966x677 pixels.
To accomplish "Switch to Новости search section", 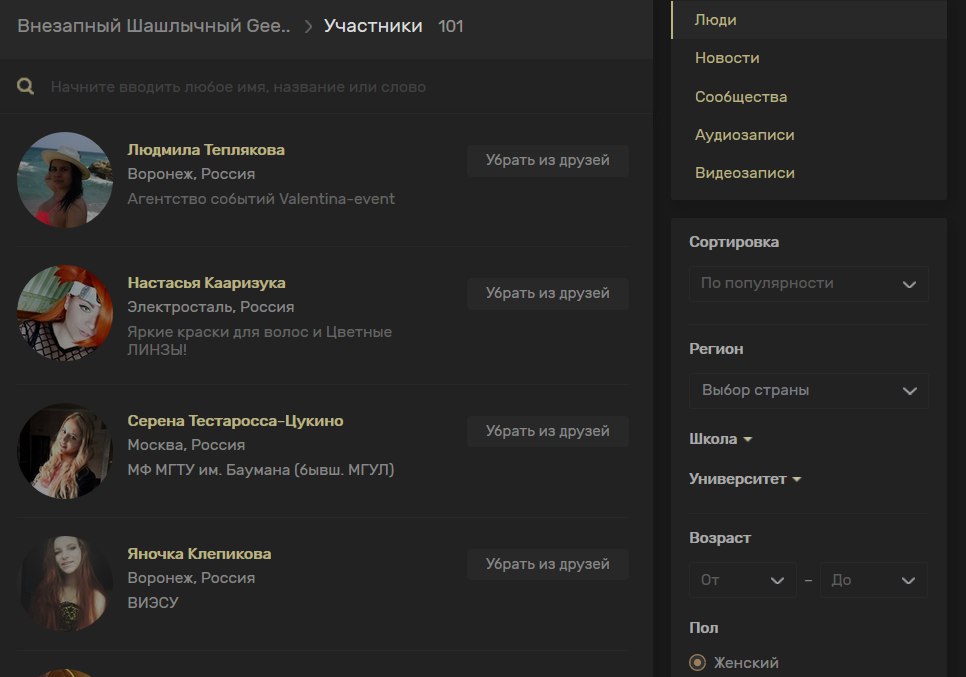I will coord(808,58).
